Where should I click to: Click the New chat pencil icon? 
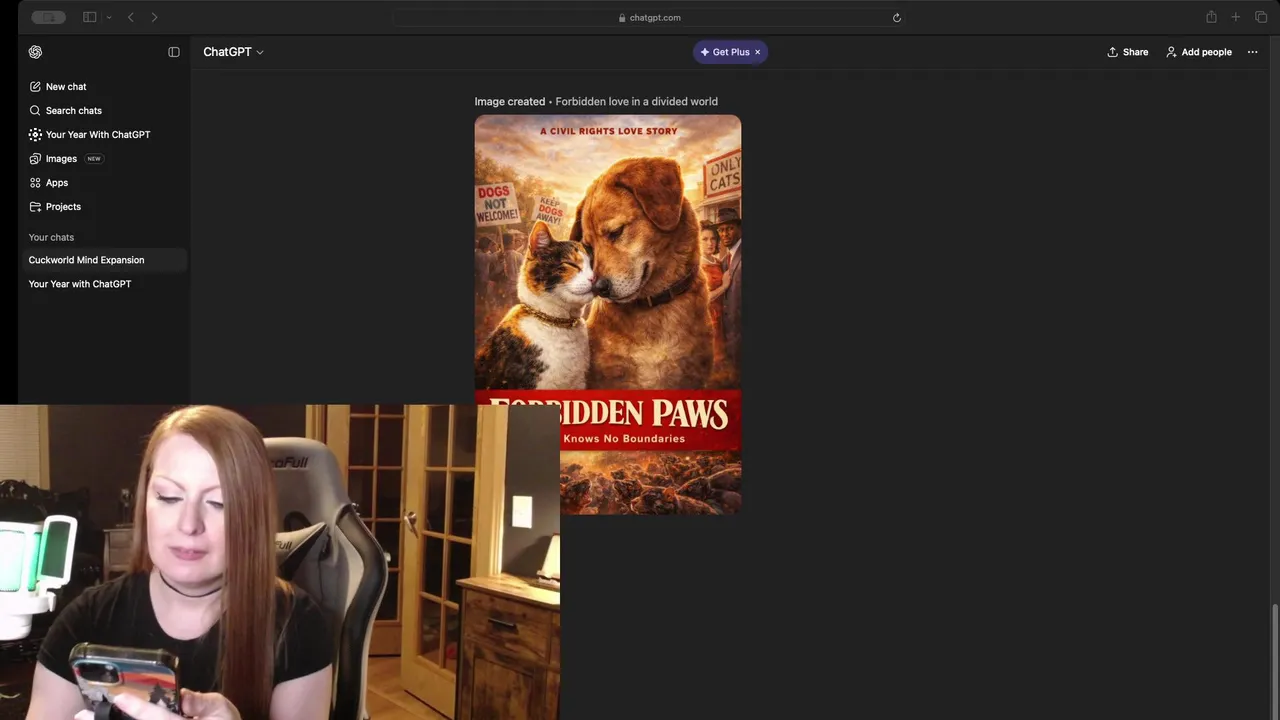35,87
